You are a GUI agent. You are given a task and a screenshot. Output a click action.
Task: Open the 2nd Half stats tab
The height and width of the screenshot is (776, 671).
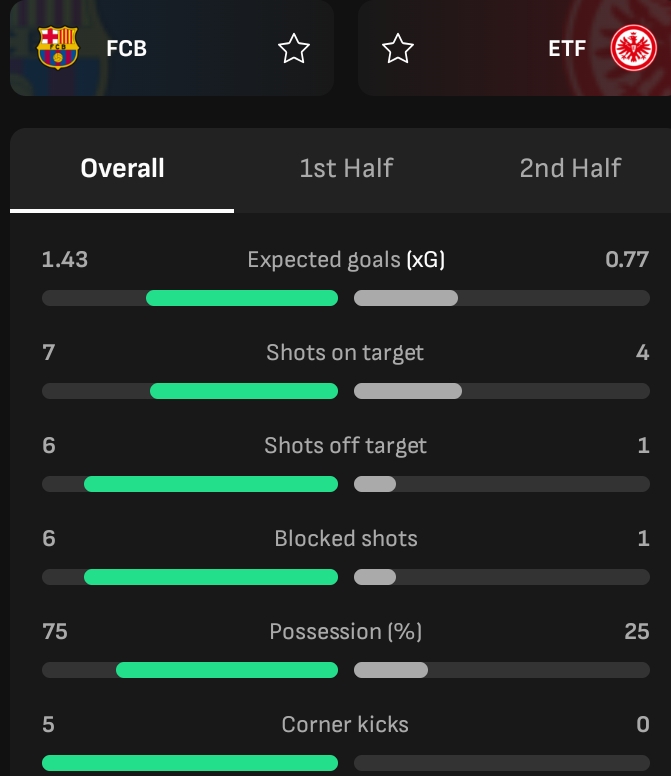[570, 168]
